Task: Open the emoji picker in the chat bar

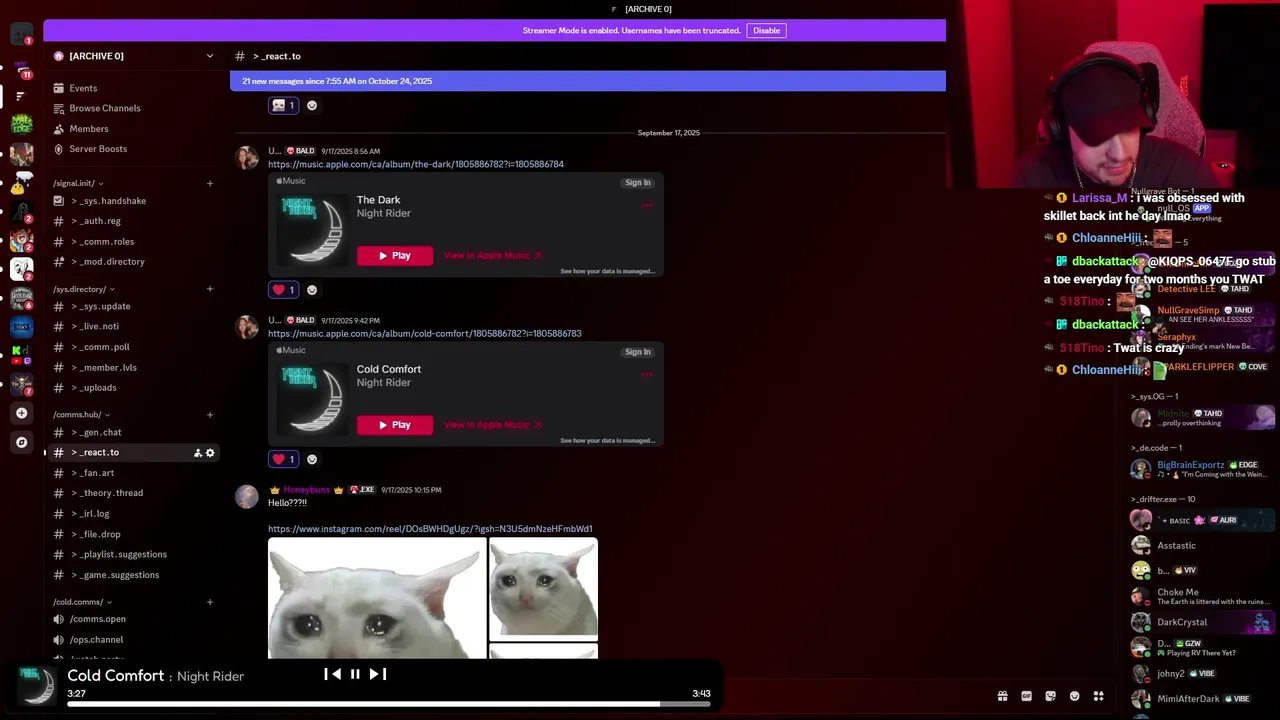Action: click(1074, 697)
